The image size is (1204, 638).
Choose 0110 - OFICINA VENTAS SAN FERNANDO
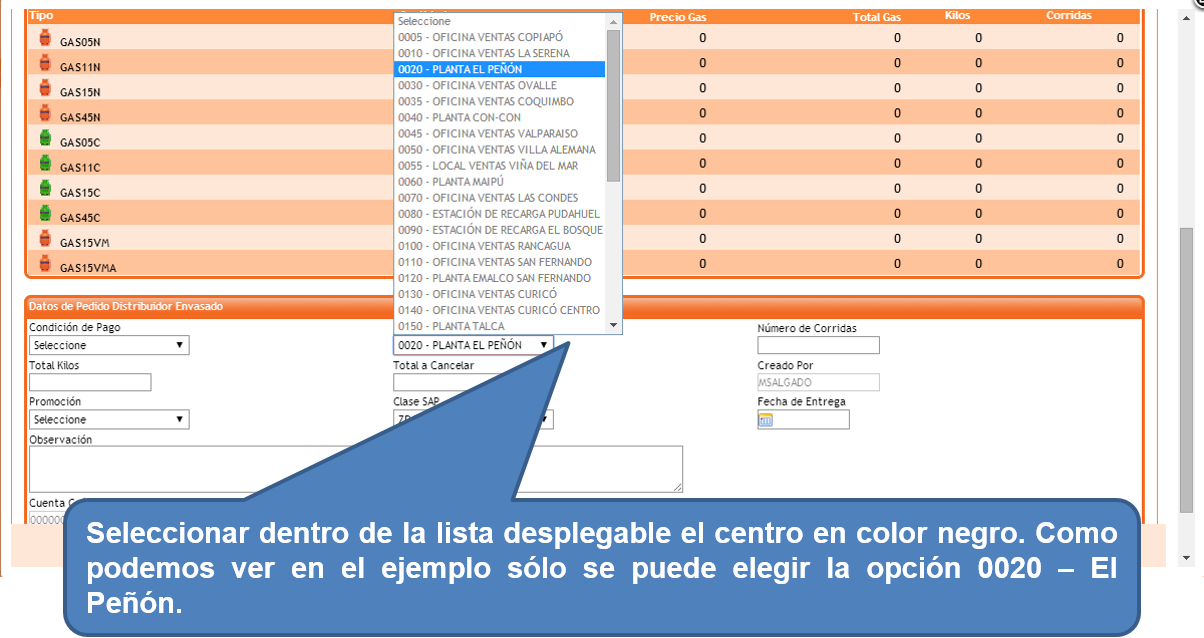point(500,261)
